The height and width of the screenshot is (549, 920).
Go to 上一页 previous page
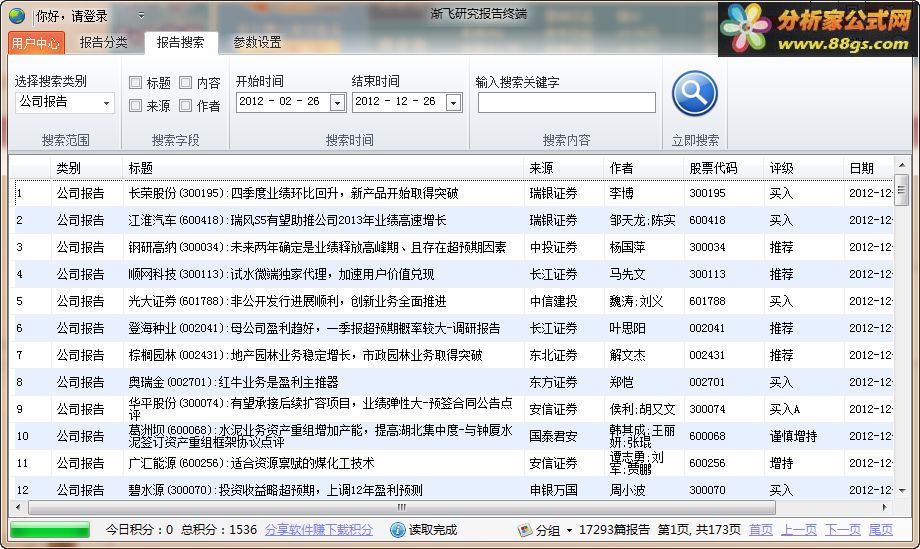(799, 530)
